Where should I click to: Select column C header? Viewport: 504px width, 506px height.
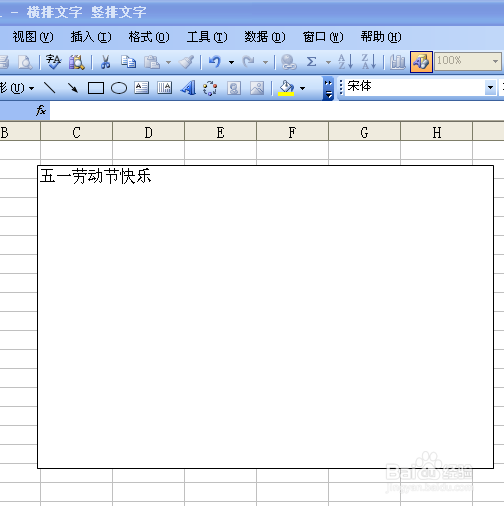pyautogui.click(x=76, y=132)
